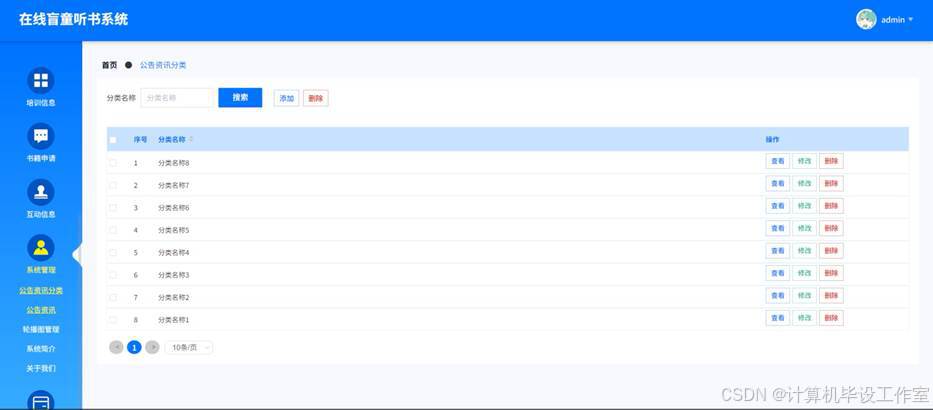
Task: Open the 10条/页 page size dropdown
Action: click(x=189, y=348)
